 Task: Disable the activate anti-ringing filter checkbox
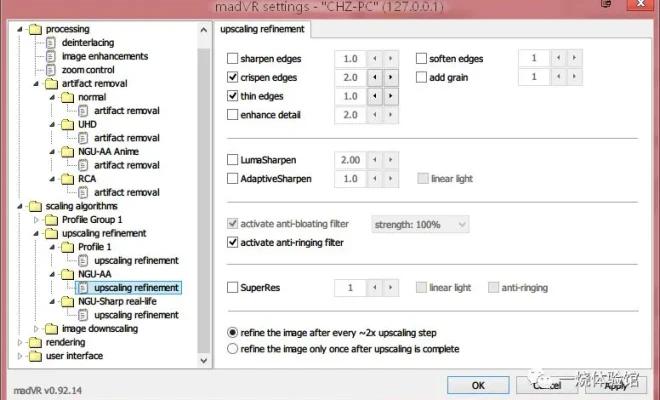click(233, 242)
